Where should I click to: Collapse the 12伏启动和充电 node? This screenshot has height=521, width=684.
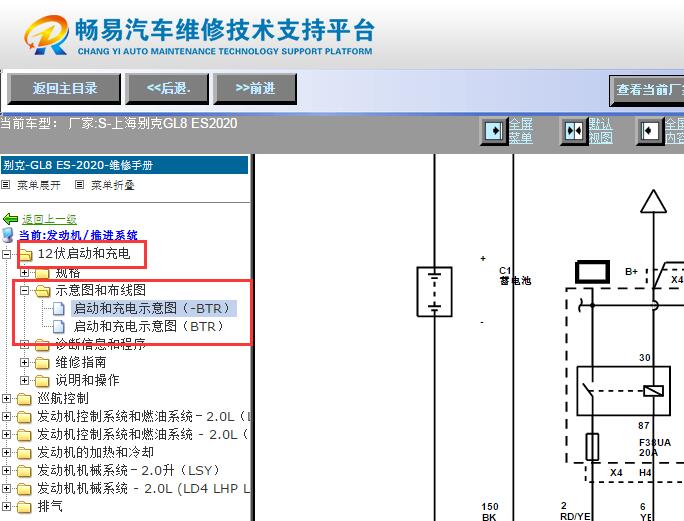coord(7,254)
